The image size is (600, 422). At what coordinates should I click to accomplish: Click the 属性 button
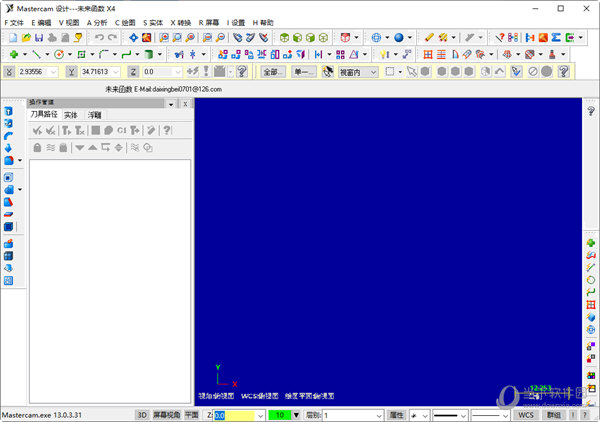(396, 414)
